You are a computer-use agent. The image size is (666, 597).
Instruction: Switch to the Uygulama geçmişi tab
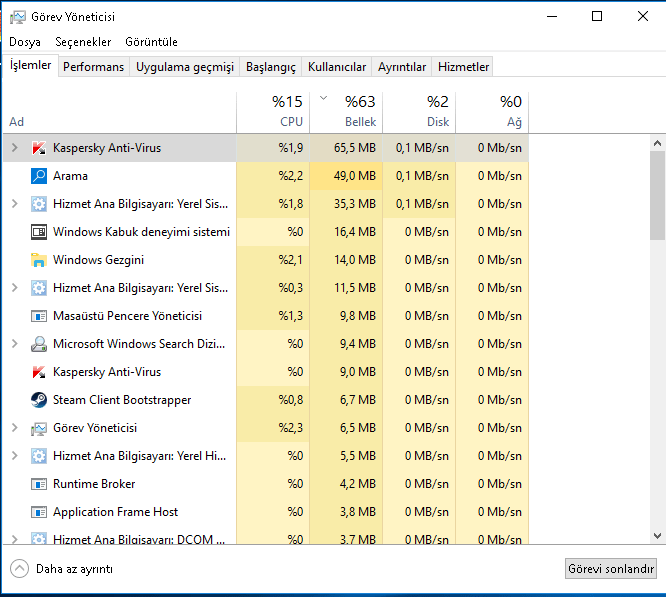point(185,67)
